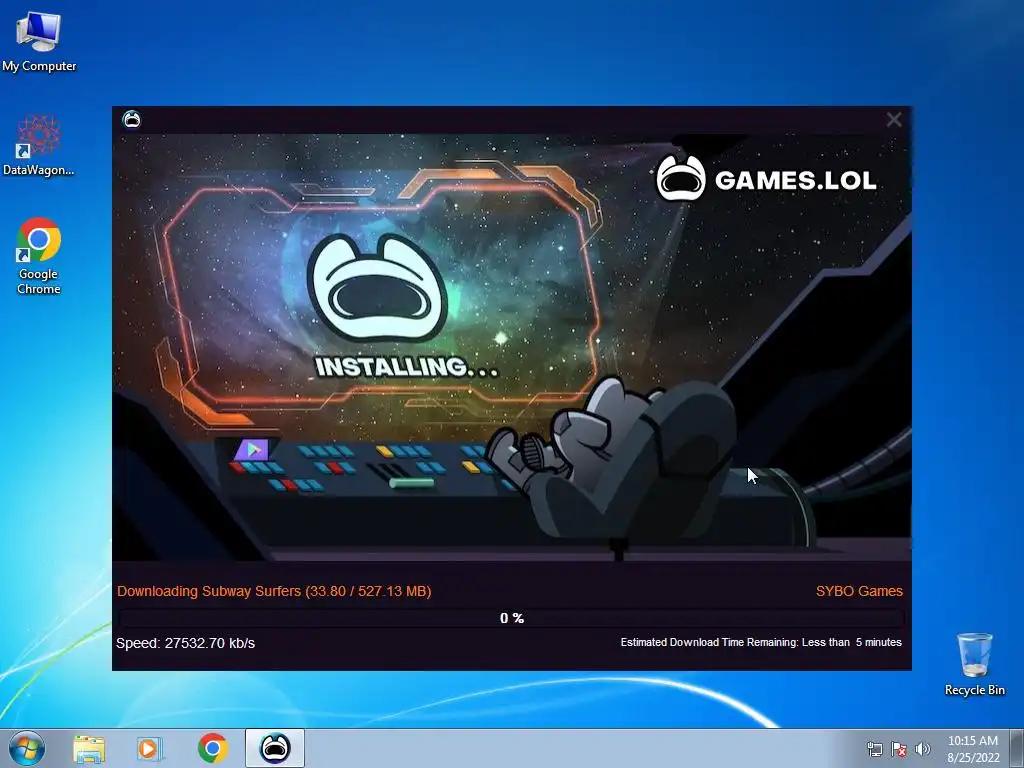Image resolution: width=1024 pixels, height=768 pixels.
Task: Click the play-store triangle icon on the console
Action: (x=253, y=449)
